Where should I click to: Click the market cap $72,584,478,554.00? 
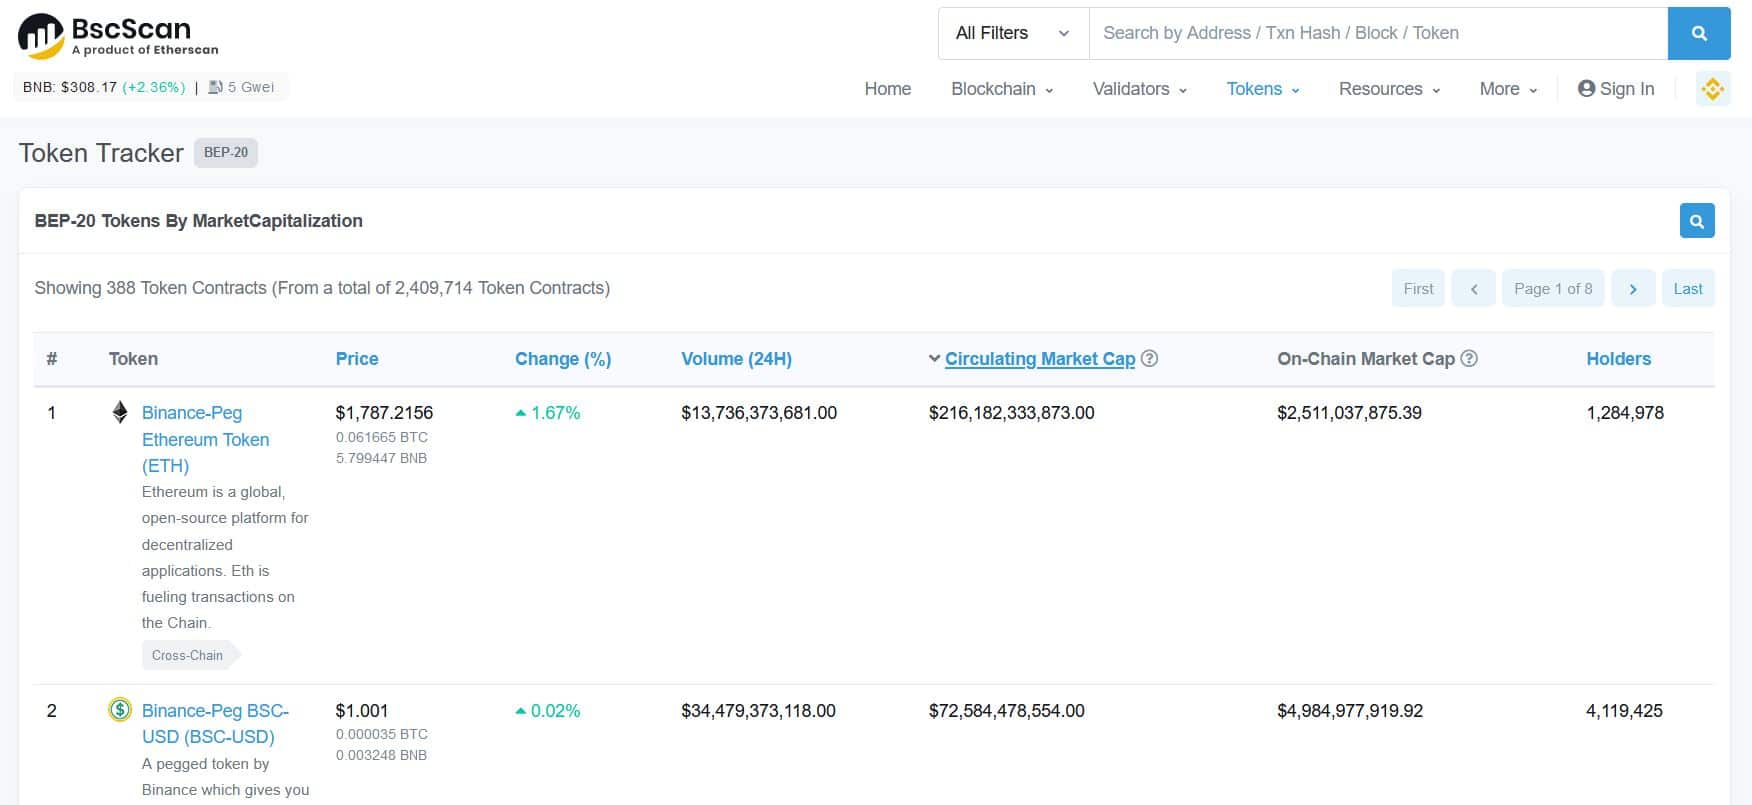point(1007,711)
